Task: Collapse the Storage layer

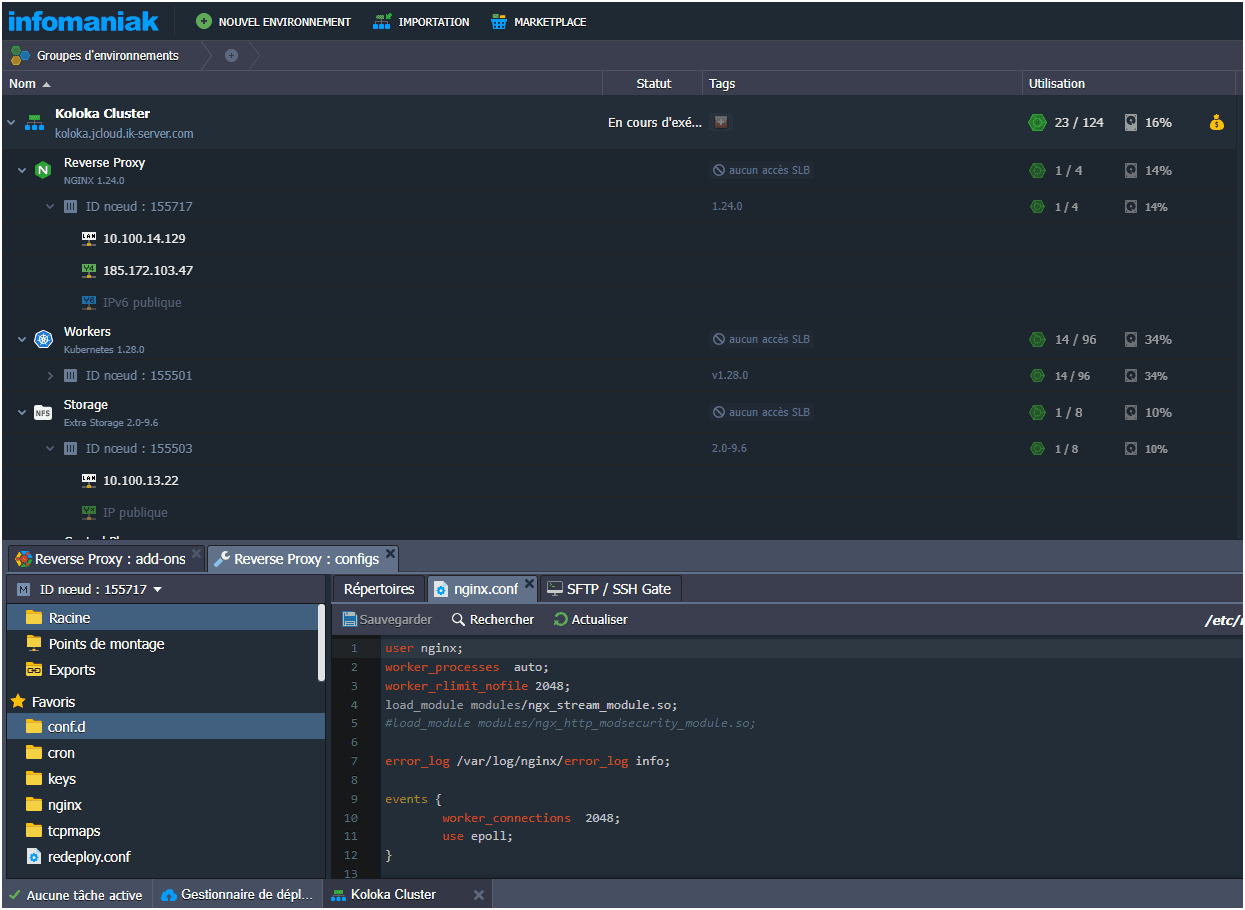Action: [22, 413]
